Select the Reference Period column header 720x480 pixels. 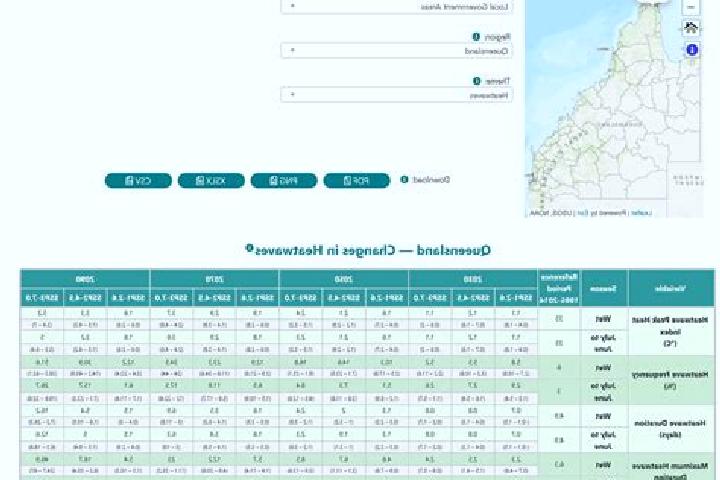559,288
